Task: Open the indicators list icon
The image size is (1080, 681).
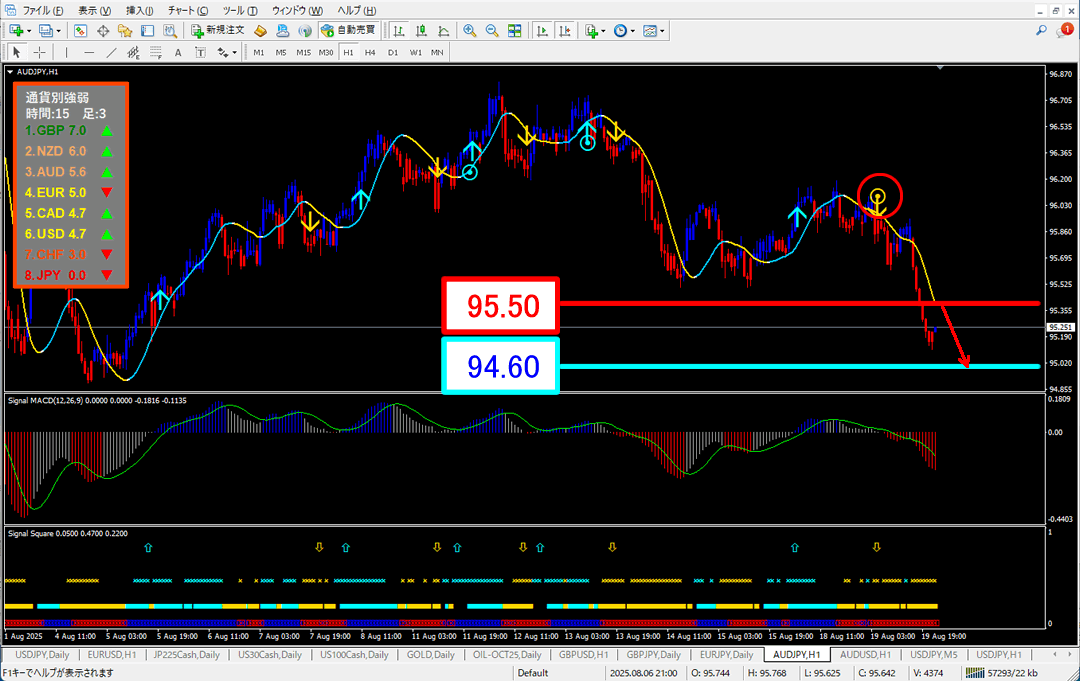Action: point(591,31)
